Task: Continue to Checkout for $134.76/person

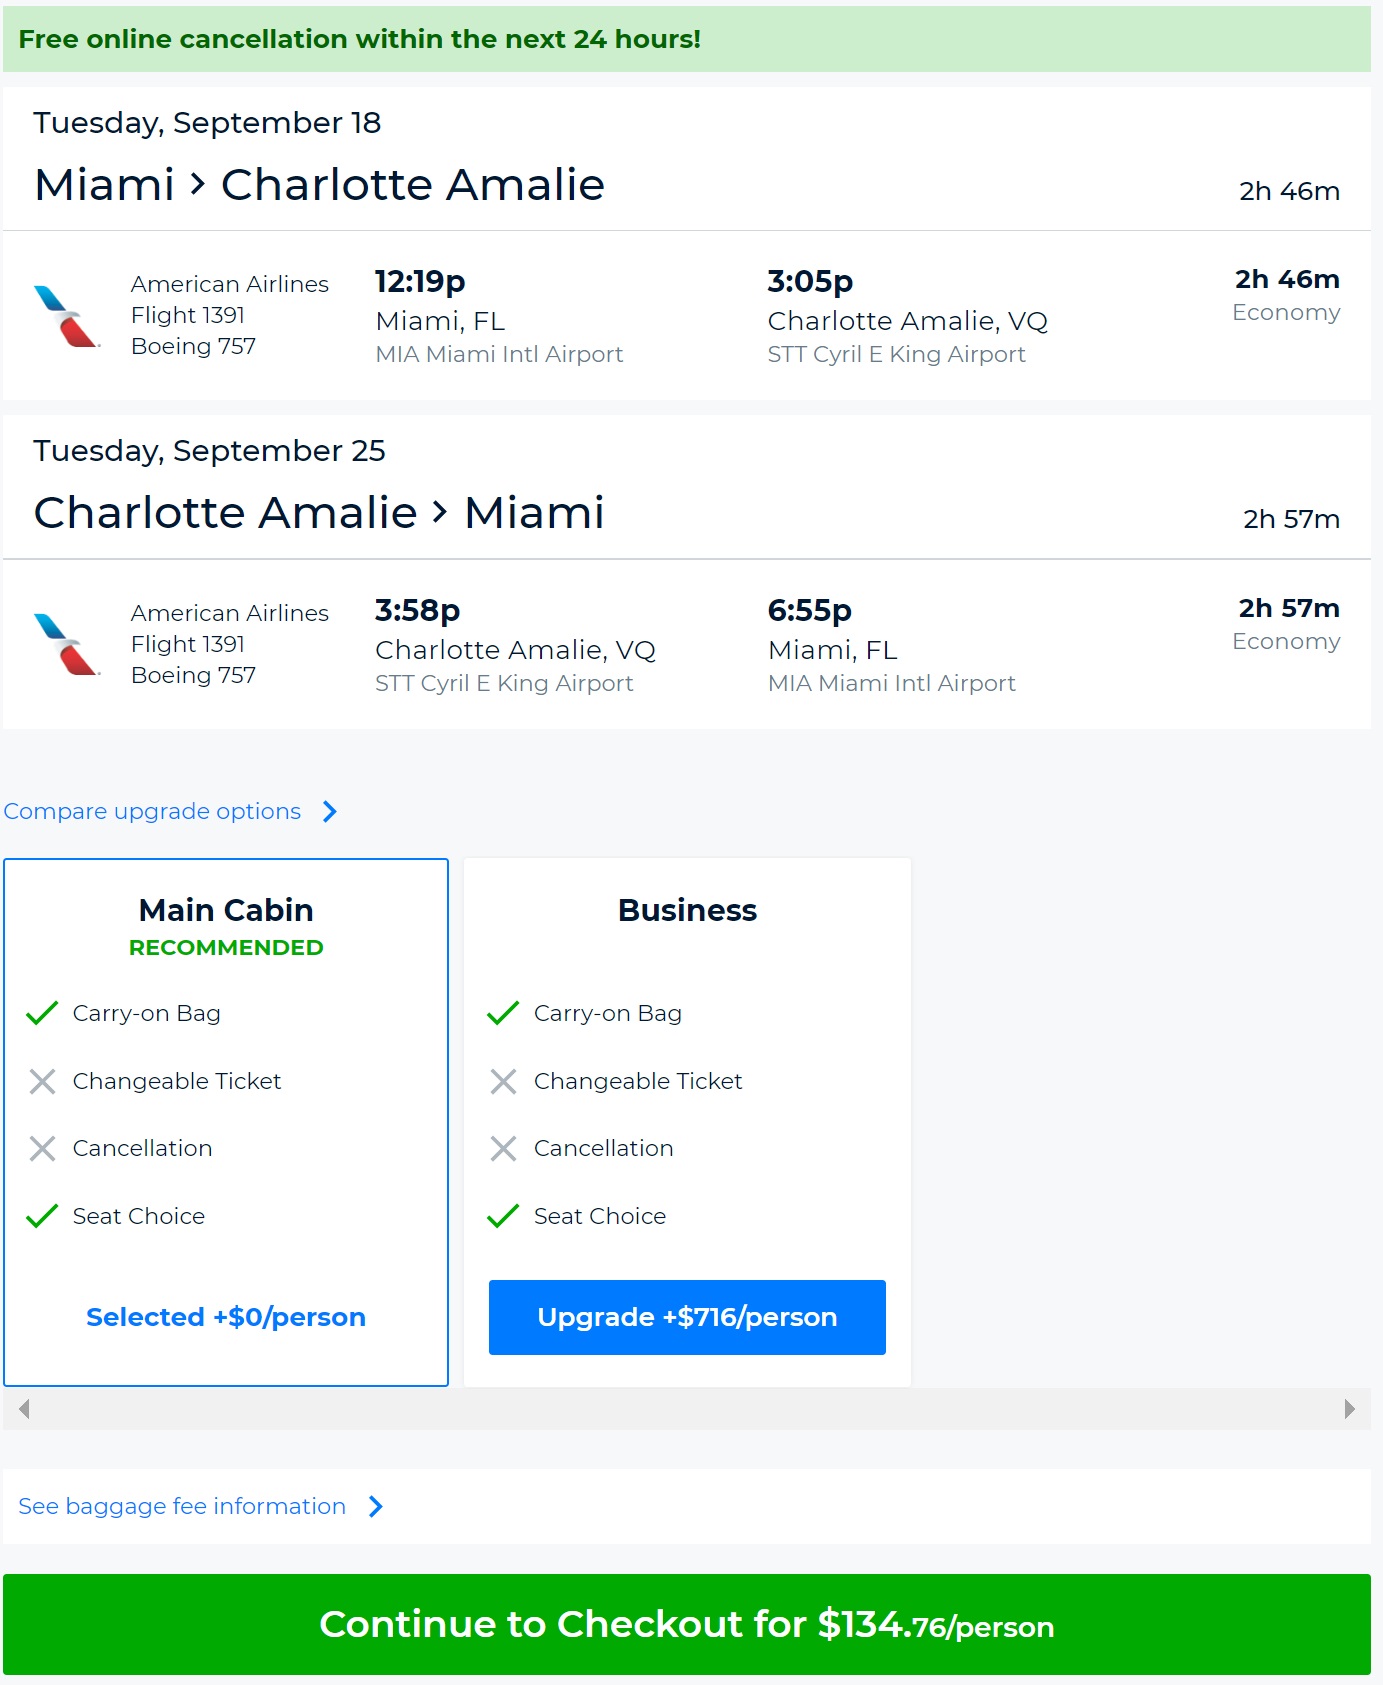Action: coord(687,1624)
